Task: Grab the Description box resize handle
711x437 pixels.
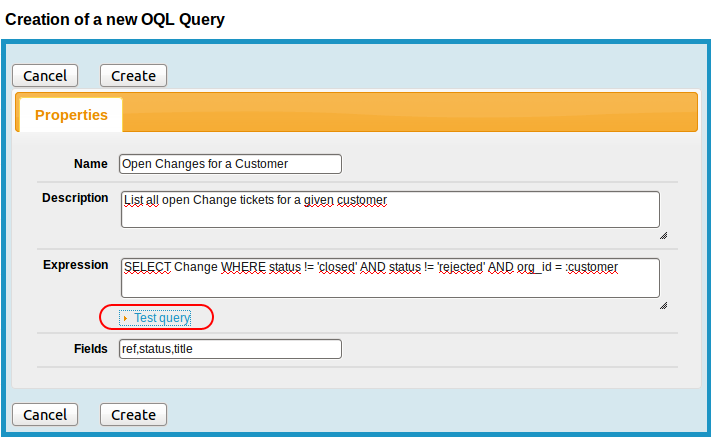Action: tap(663, 235)
